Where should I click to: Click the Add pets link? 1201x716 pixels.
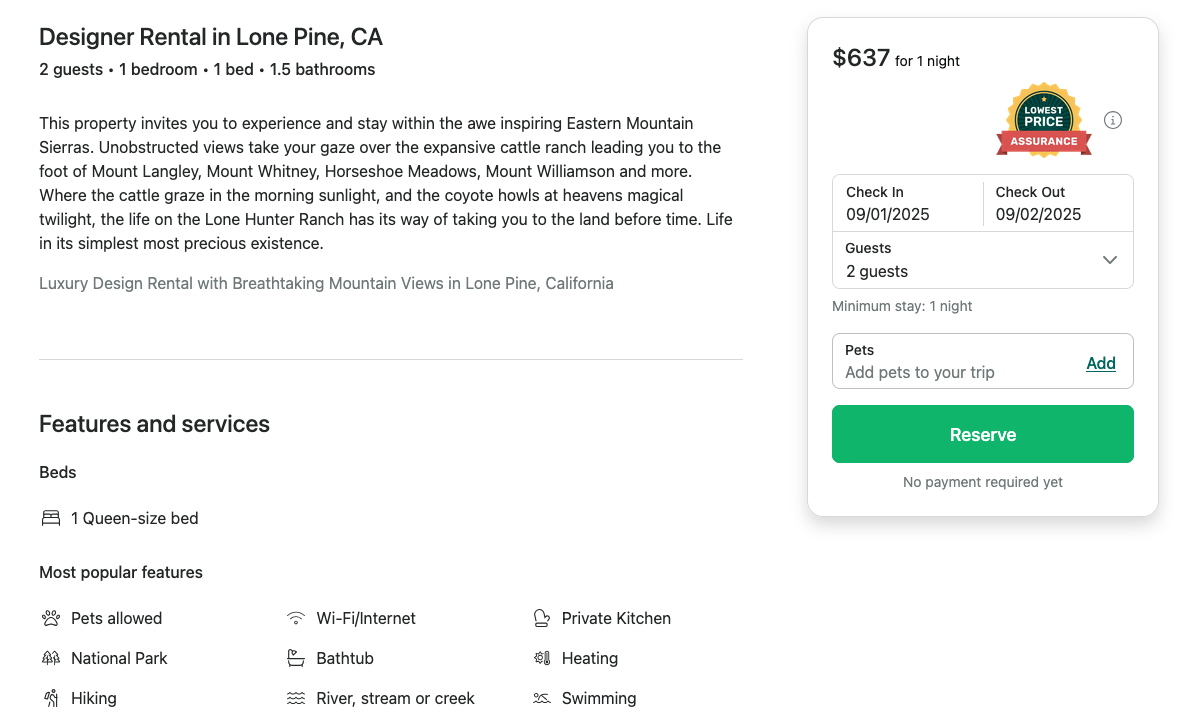pyautogui.click(x=1100, y=363)
